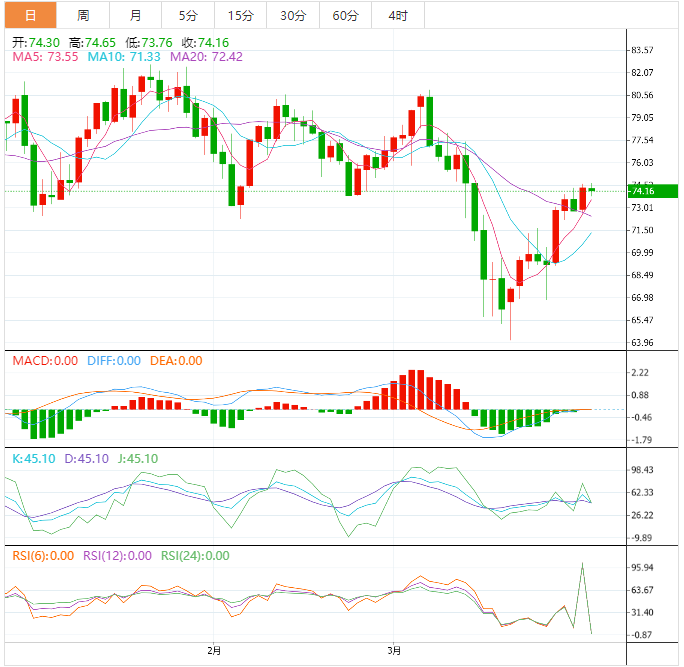The width and height of the screenshot is (684, 667).
Task: Click the RSI(6):0.00 label
Action: (x=43, y=556)
